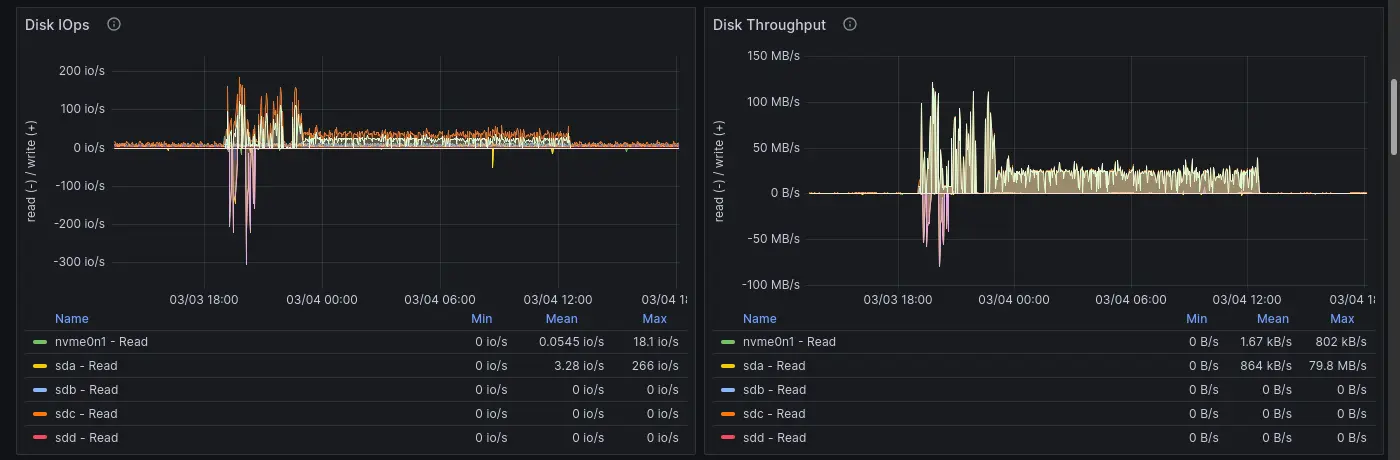Viewport: 1400px width, 460px height.
Task: Click red sdd color swatch in Disk Throughput legend
Action: point(728,438)
